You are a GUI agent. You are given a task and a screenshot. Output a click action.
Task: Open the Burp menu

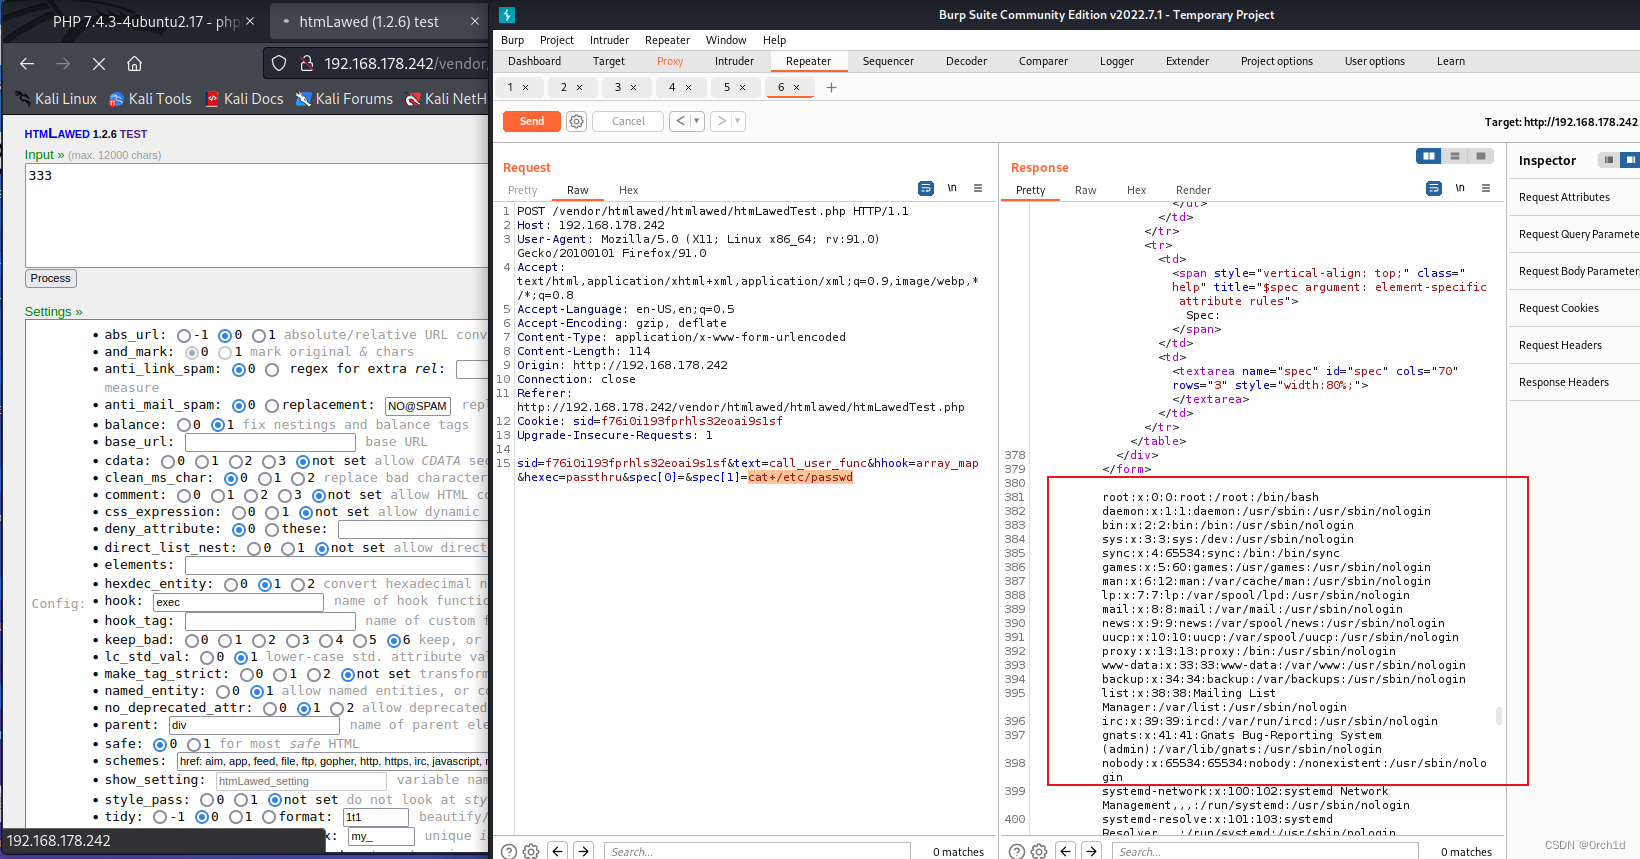pos(512,40)
